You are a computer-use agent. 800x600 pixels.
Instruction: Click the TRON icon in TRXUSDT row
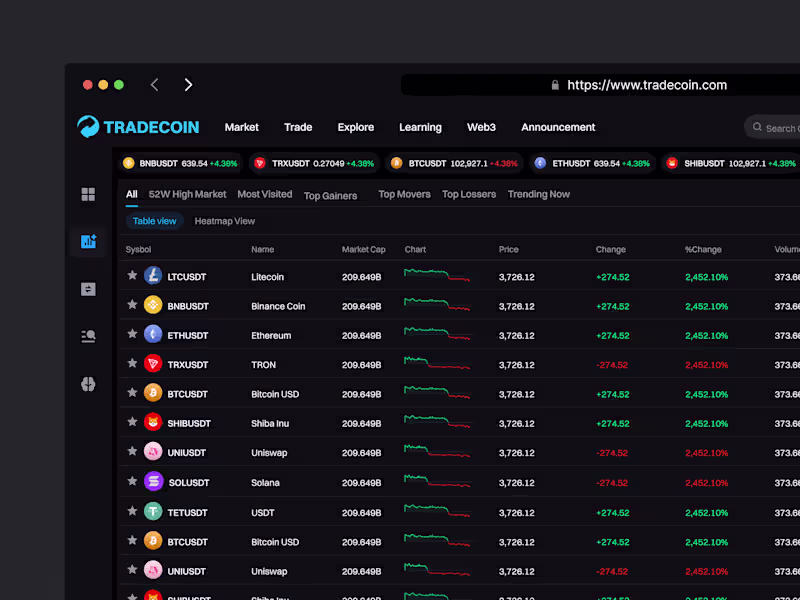pyautogui.click(x=153, y=364)
